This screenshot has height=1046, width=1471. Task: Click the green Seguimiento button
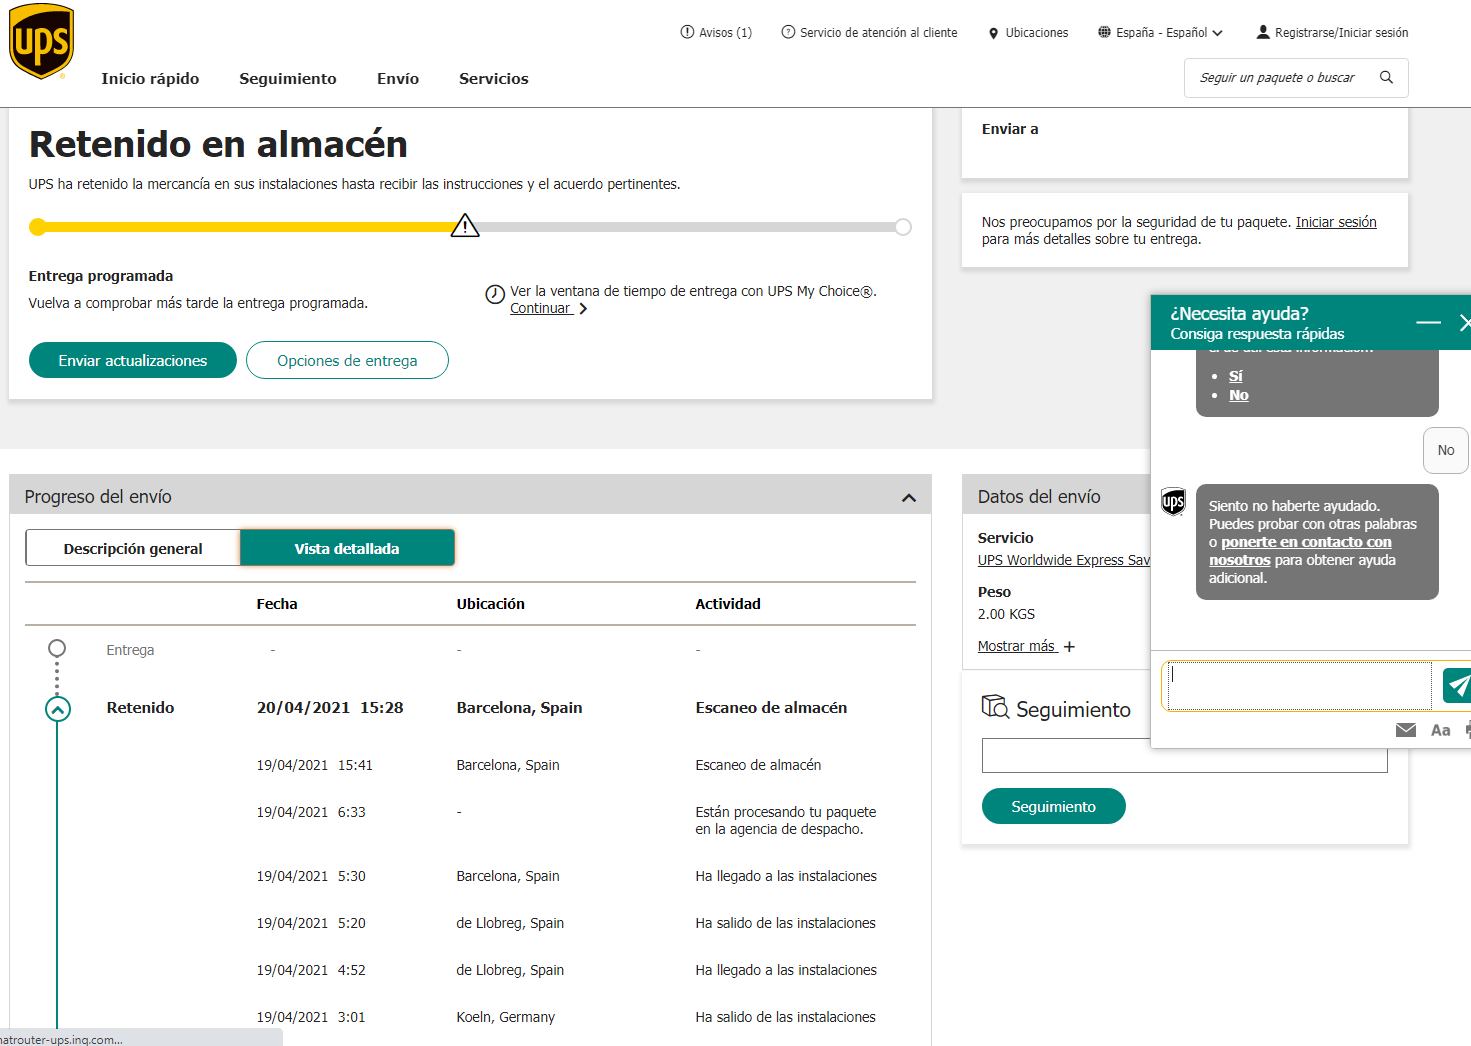tap(1054, 806)
